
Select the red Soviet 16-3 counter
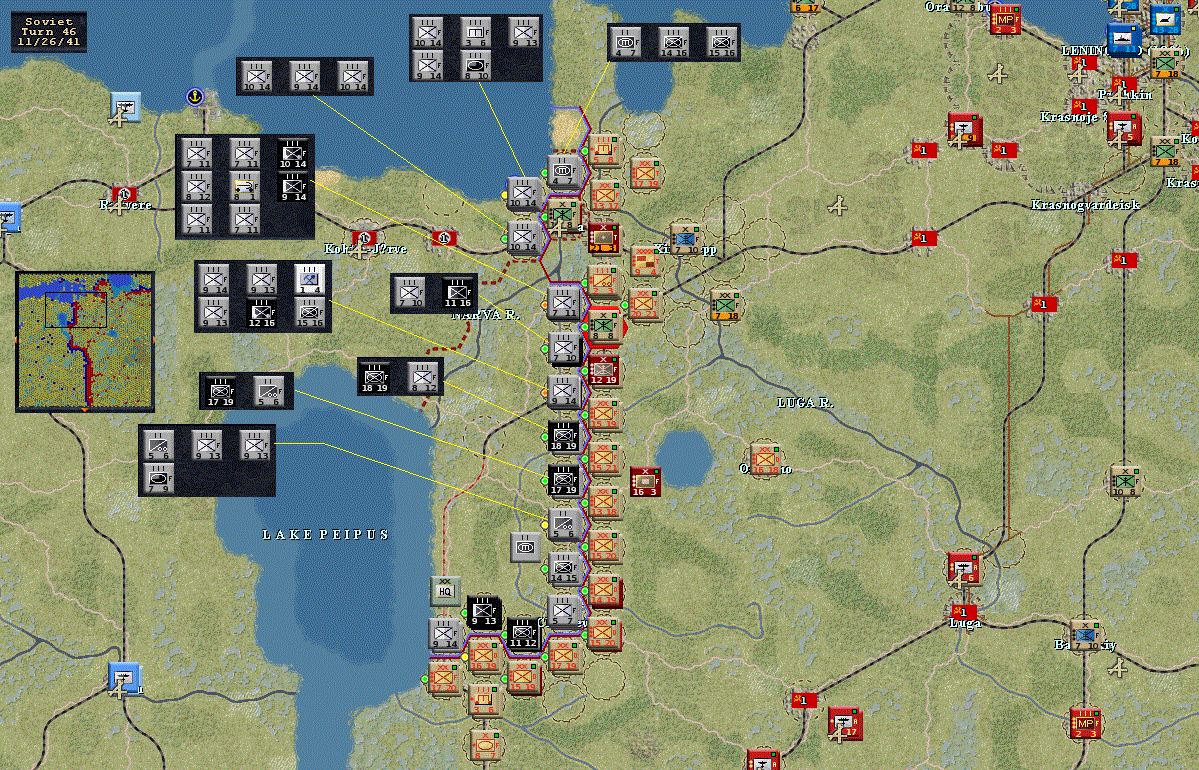tap(645, 482)
